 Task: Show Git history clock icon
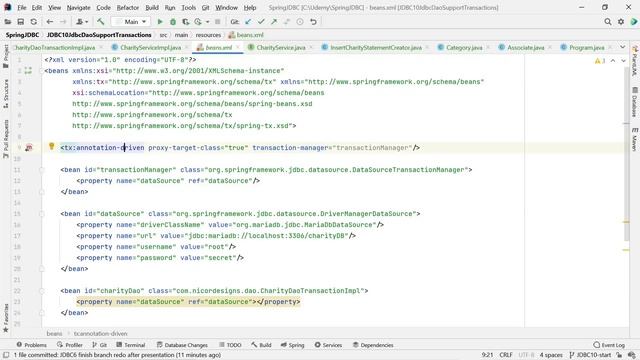[x=300, y=22]
